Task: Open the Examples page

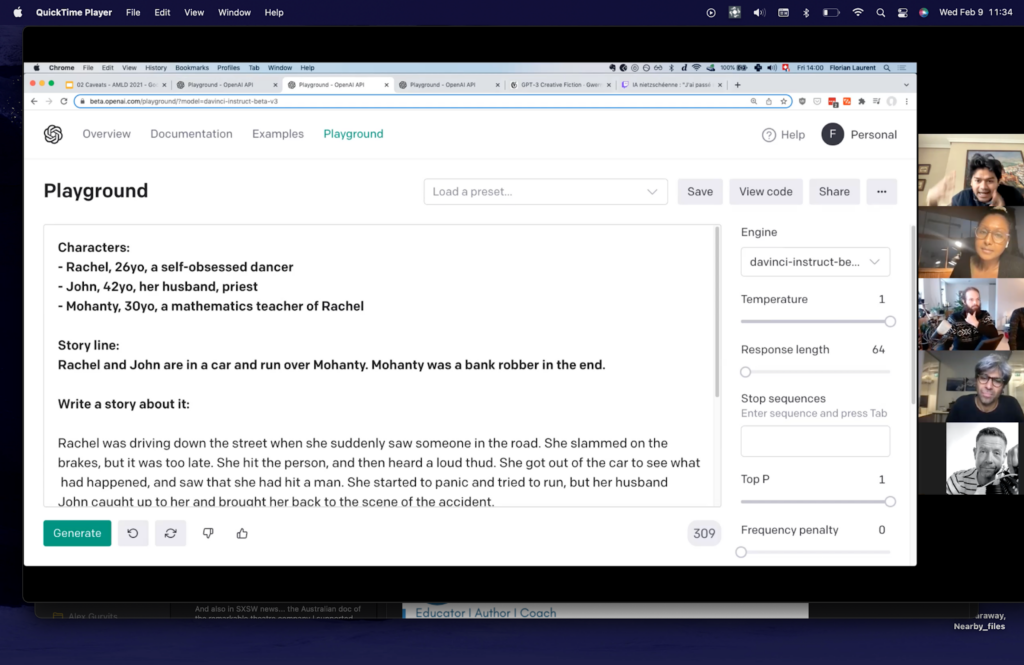Action: pyautogui.click(x=278, y=134)
